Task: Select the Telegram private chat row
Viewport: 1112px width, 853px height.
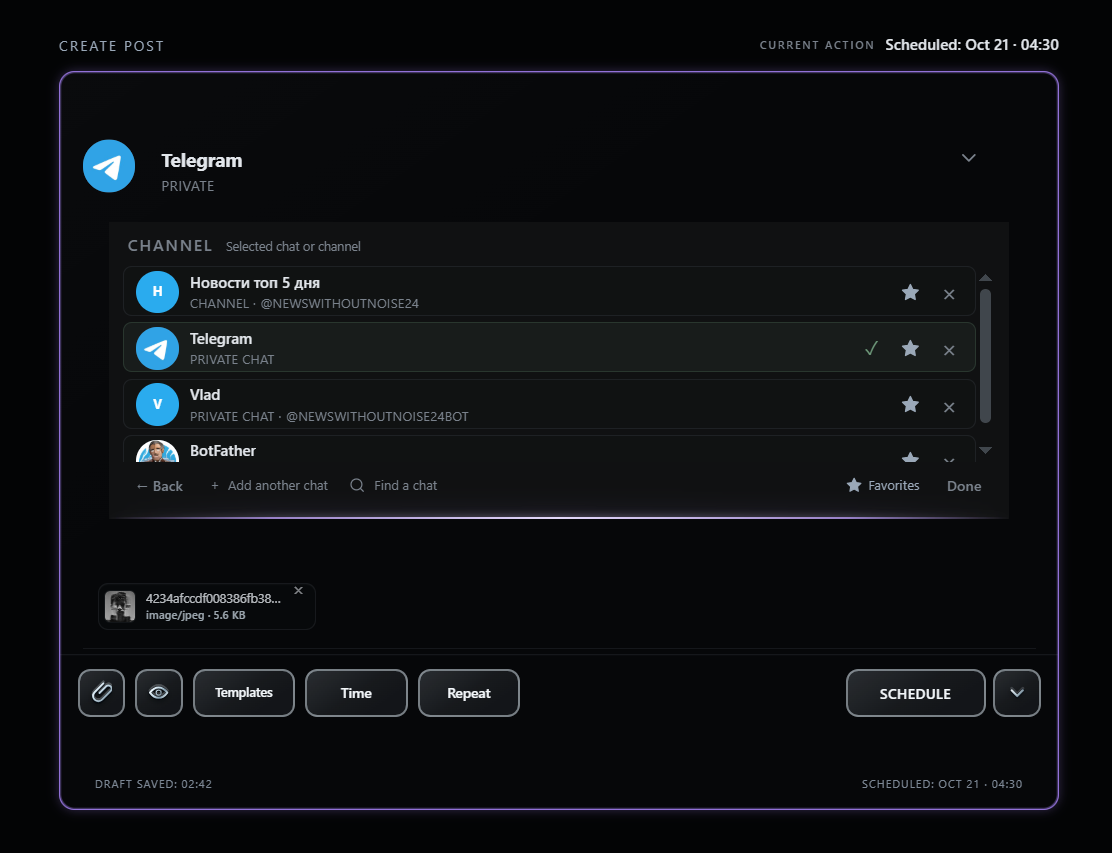Action: (x=549, y=347)
